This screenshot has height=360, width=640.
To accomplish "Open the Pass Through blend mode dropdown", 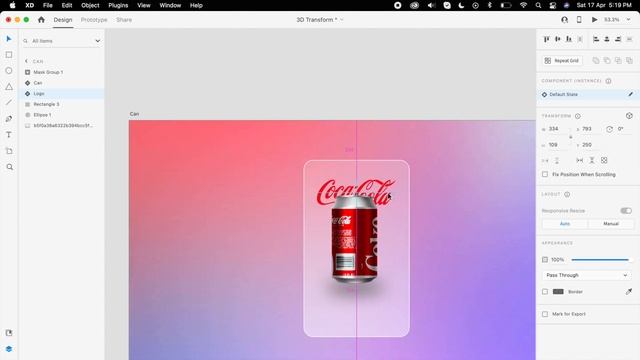I will point(587,275).
